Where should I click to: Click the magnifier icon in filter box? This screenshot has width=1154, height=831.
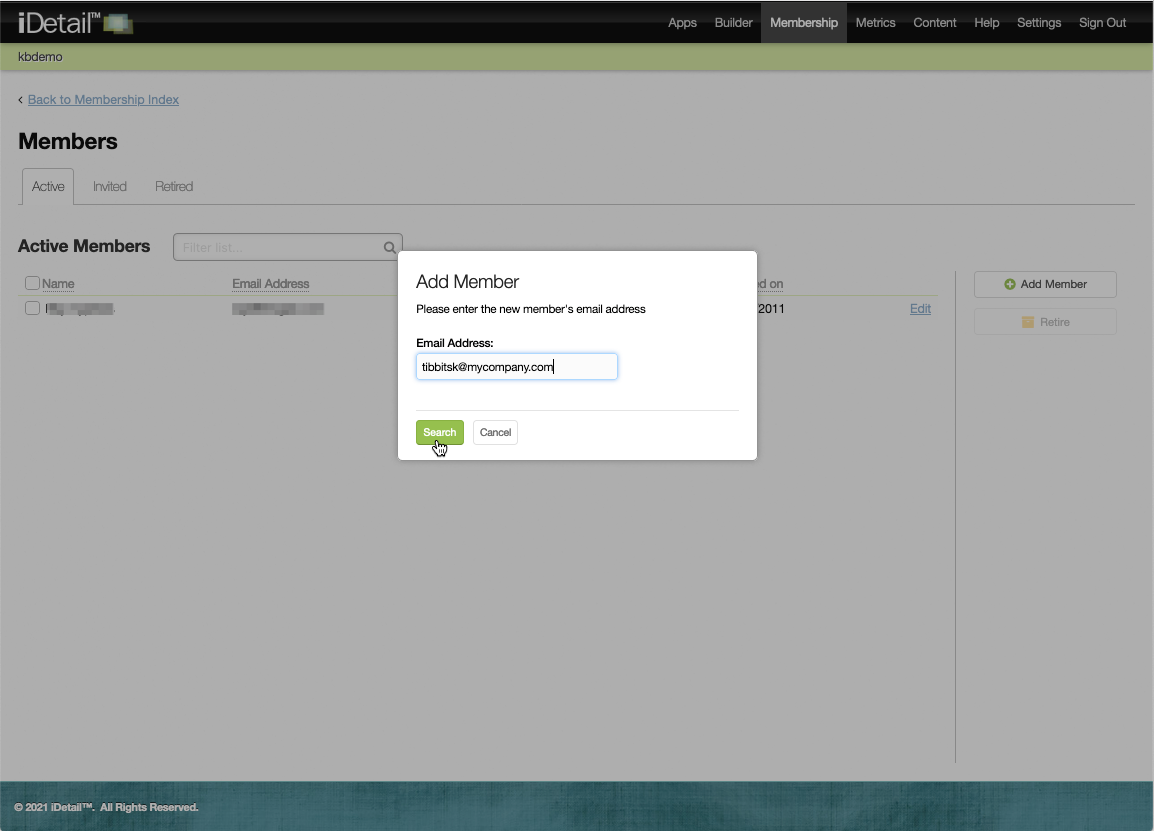click(x=390, y=248)
